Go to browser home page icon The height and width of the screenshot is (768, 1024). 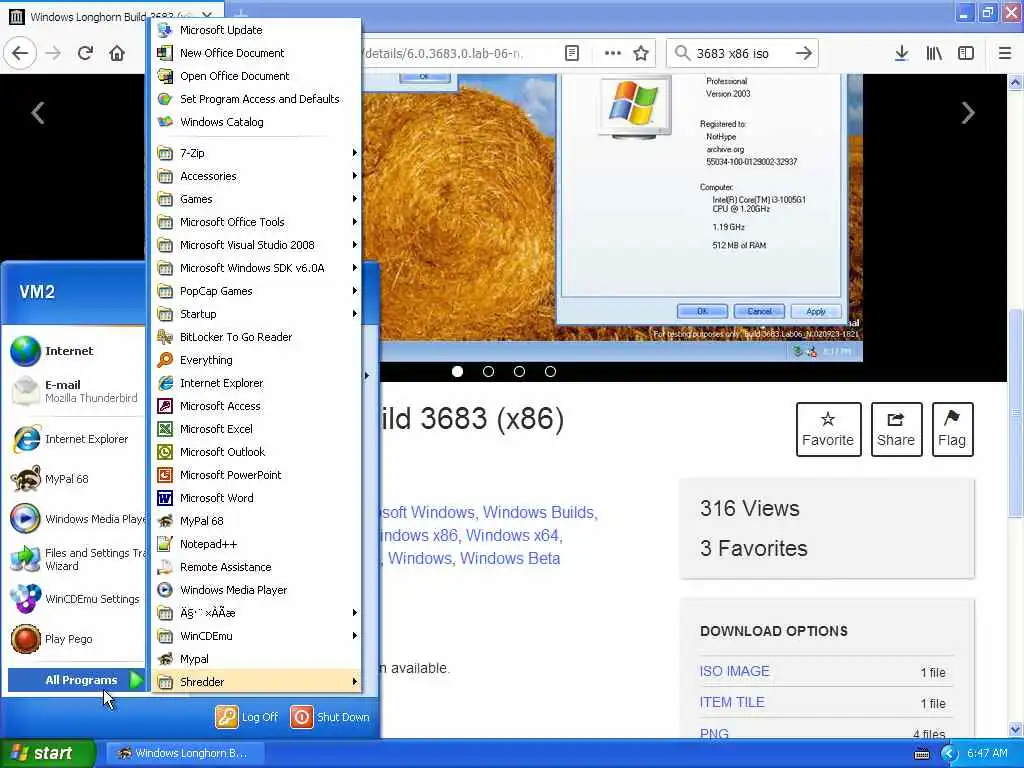(x=117, y=53)
